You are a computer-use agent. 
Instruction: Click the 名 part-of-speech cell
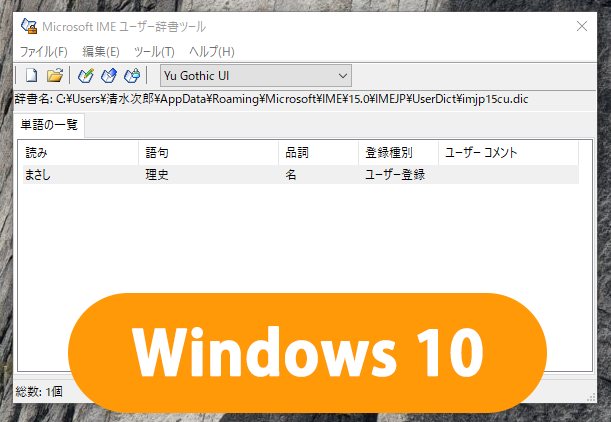[x=291, y=175]
